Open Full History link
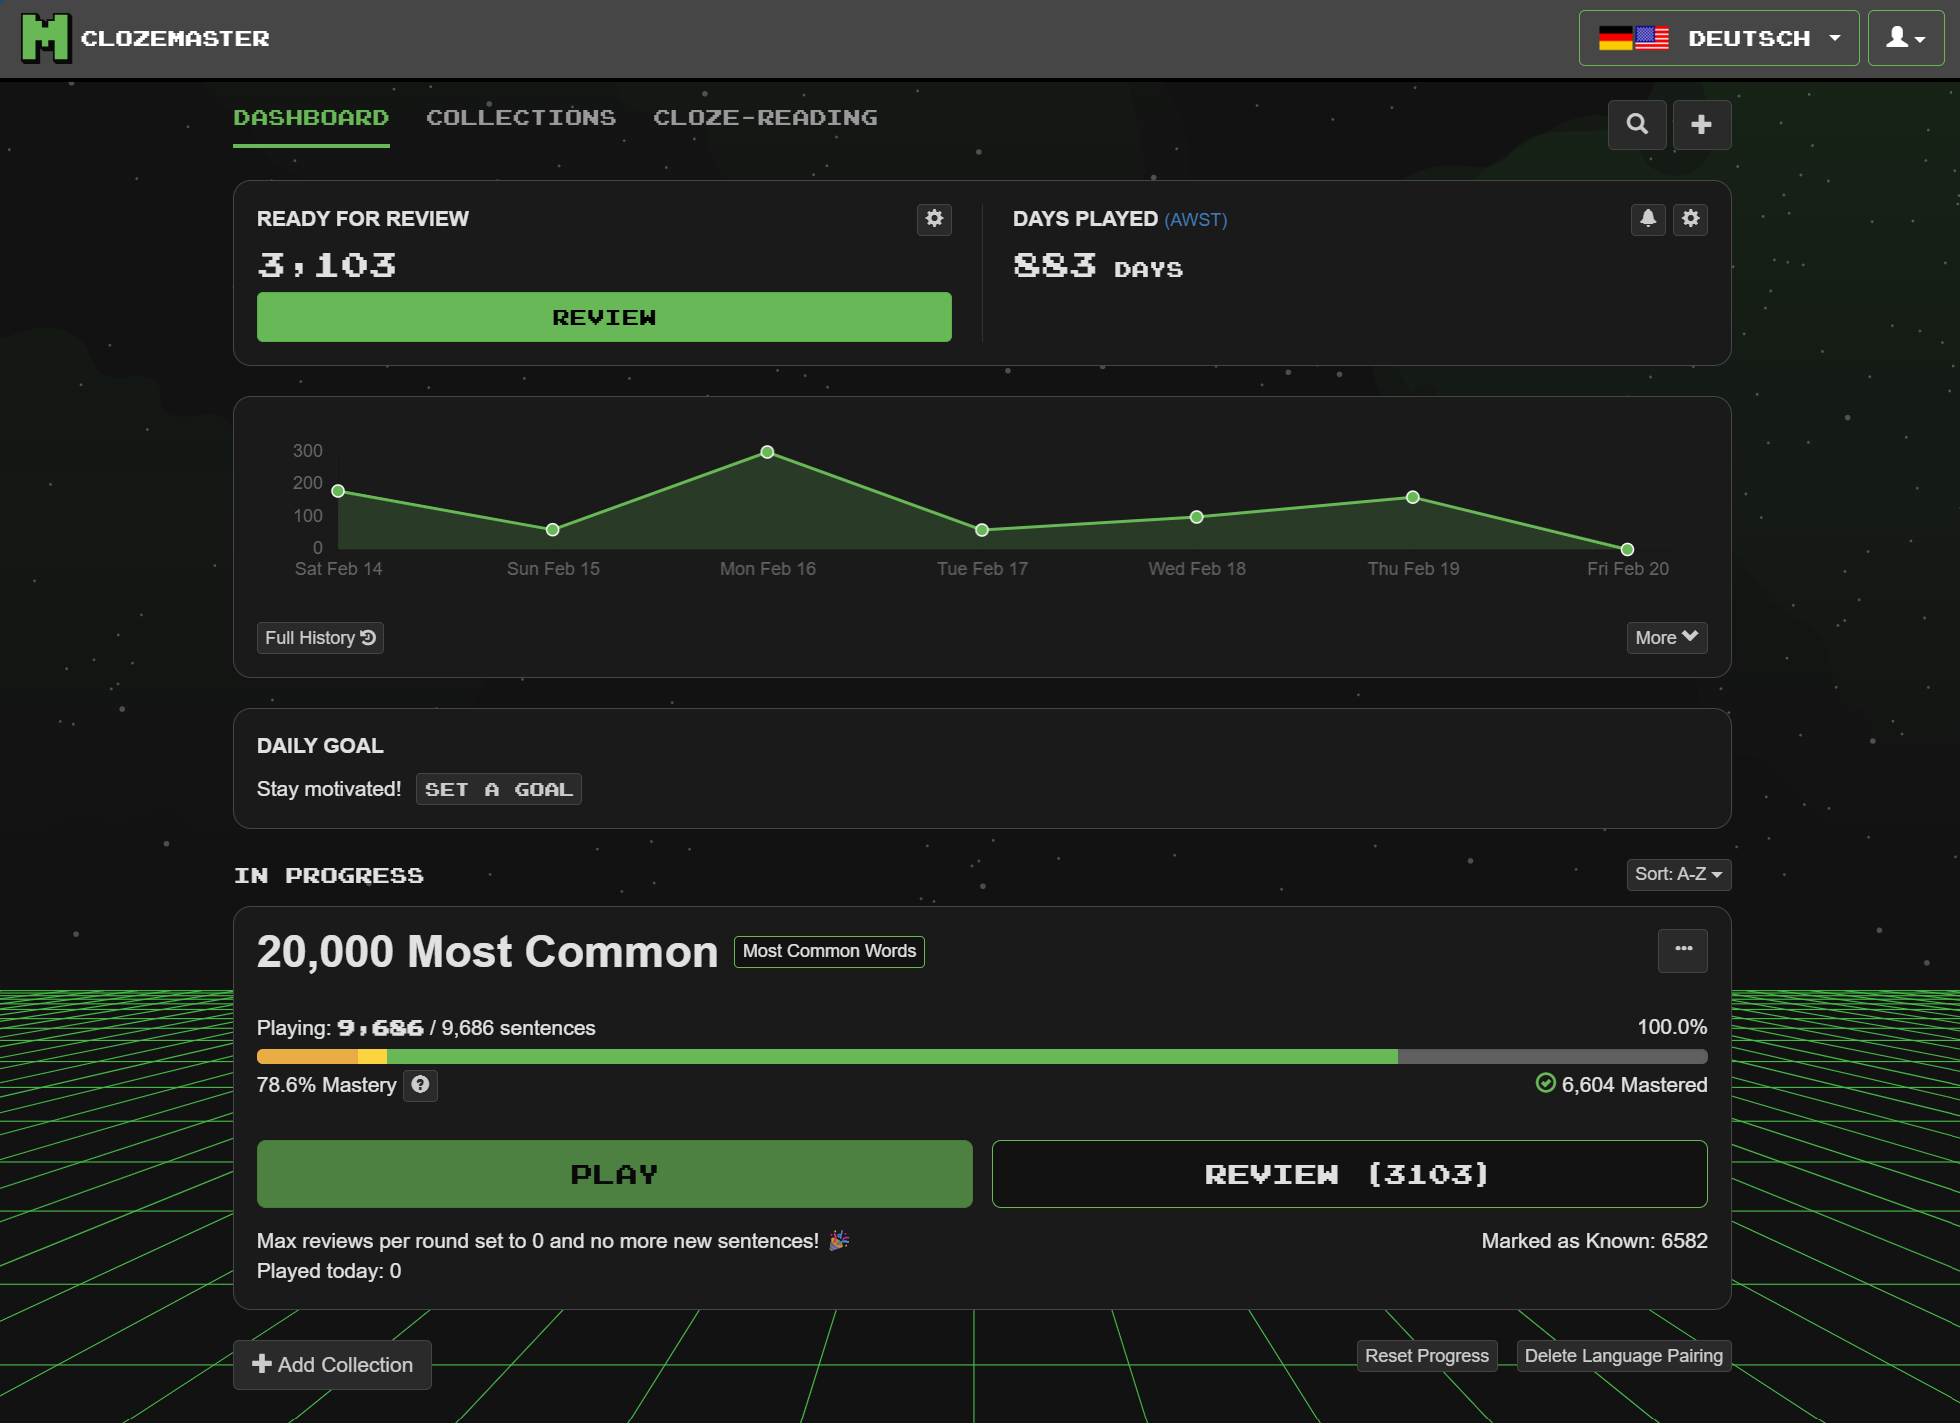The height and width of the screenshot is (1423, 1960). [x=320, y=637]
